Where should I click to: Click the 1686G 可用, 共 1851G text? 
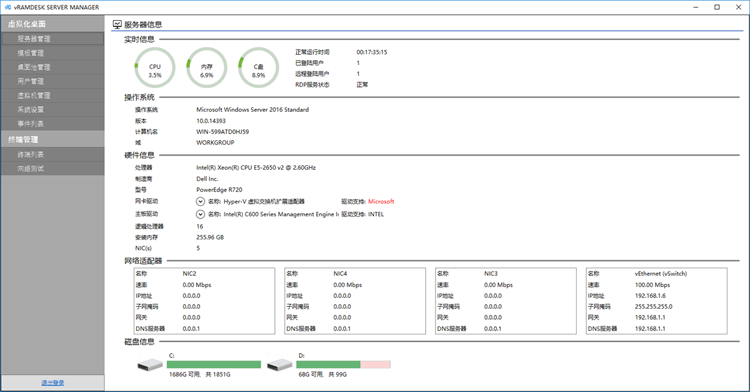199,375
